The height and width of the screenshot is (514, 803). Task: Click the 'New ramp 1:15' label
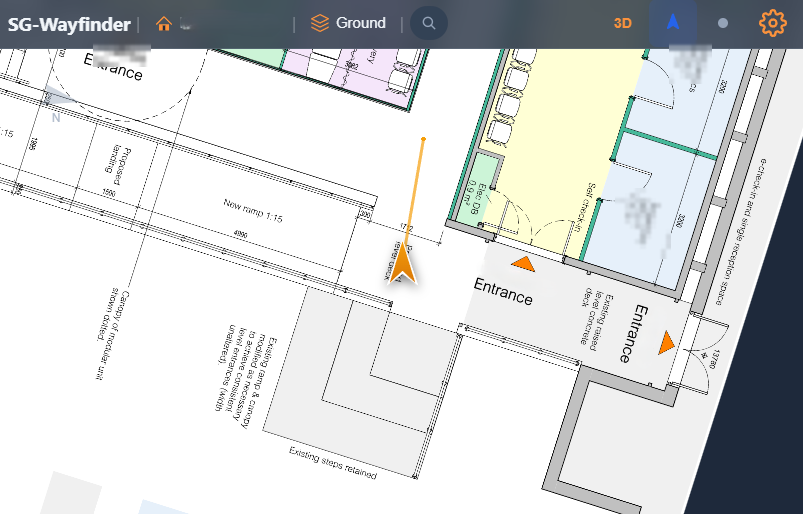[x=253, y=210]
